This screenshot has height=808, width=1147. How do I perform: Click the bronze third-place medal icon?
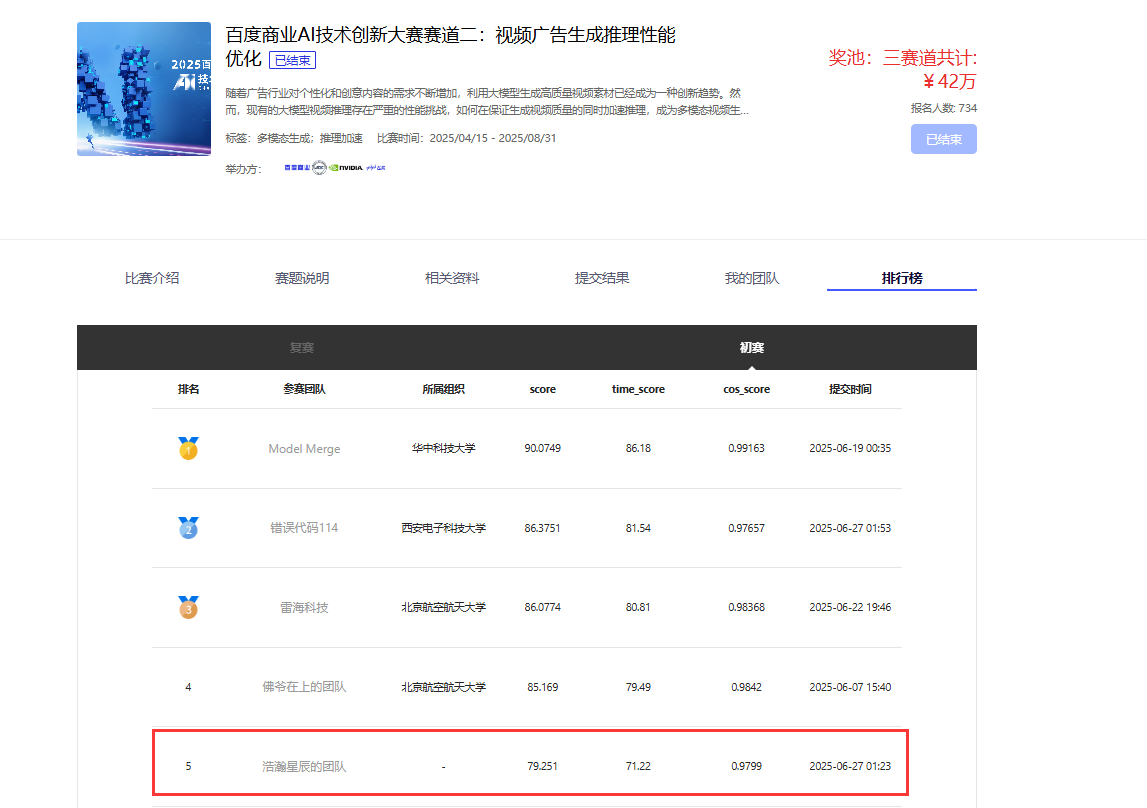pos(188,607)
